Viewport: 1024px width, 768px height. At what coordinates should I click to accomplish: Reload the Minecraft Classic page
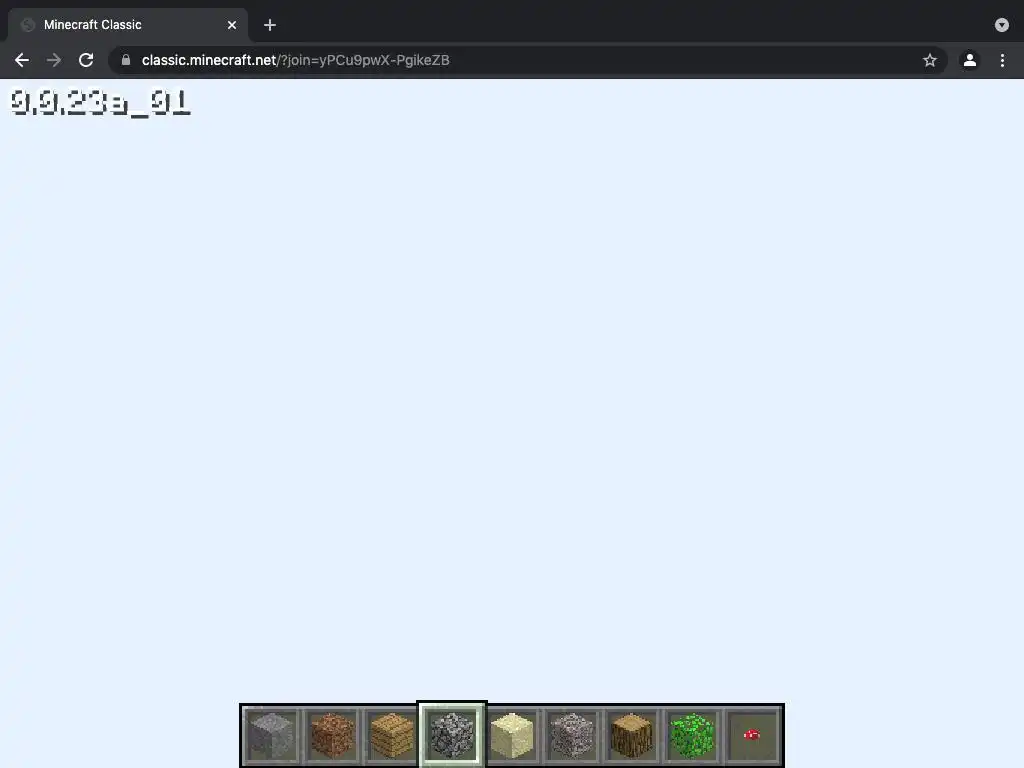pyautogui.click(x=86, y=60)
